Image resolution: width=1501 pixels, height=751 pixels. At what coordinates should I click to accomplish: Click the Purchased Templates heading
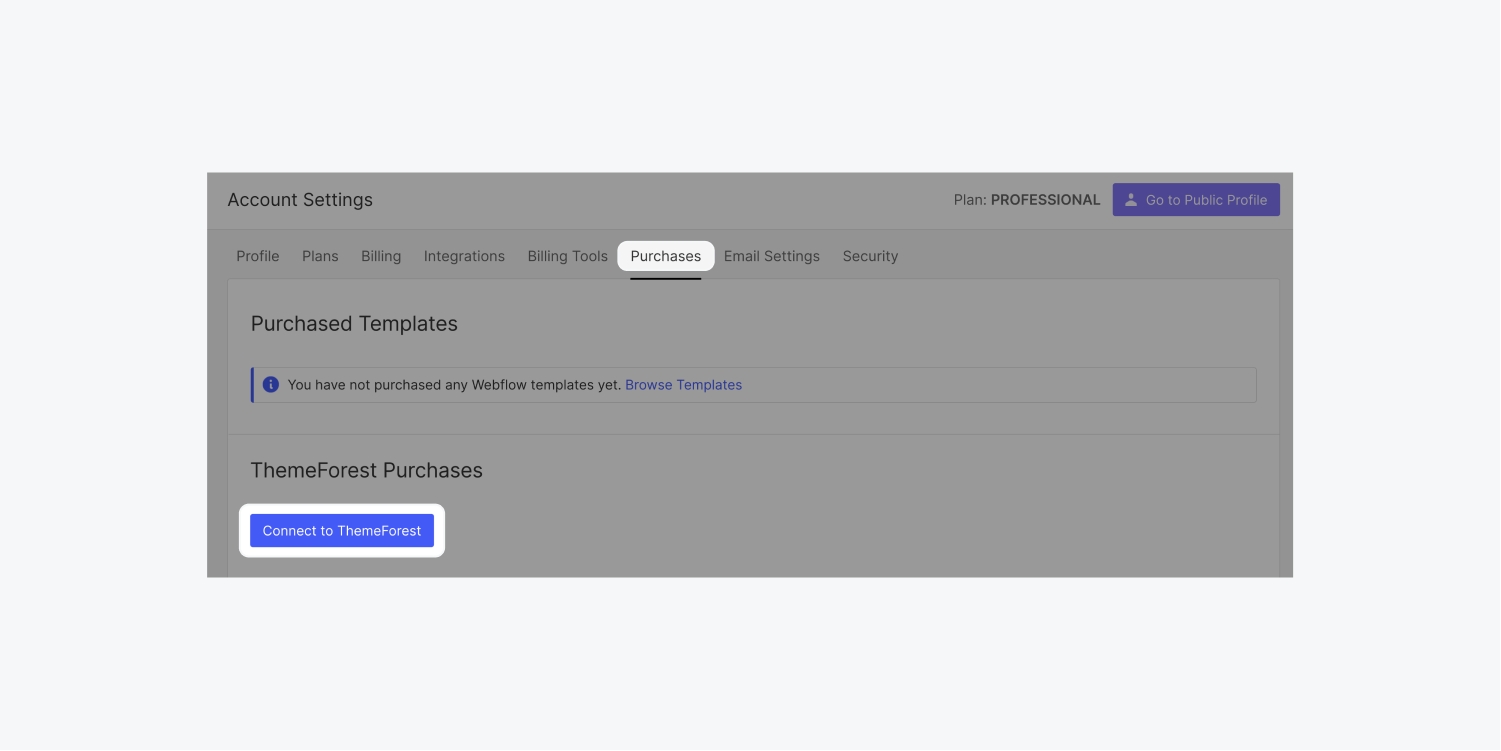coord(354,324)
